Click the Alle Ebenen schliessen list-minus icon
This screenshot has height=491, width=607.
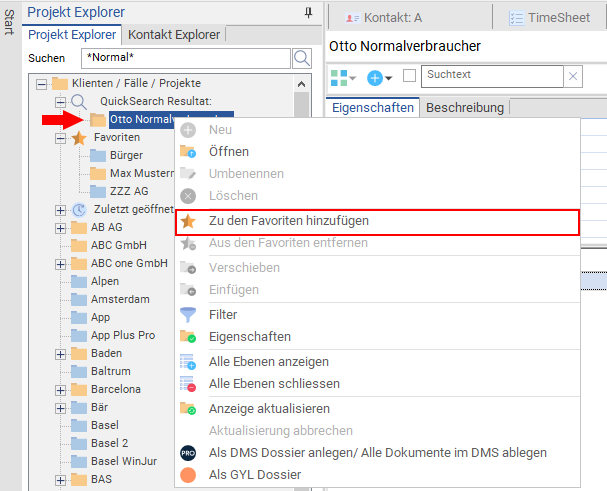click(x=188, y=384)
